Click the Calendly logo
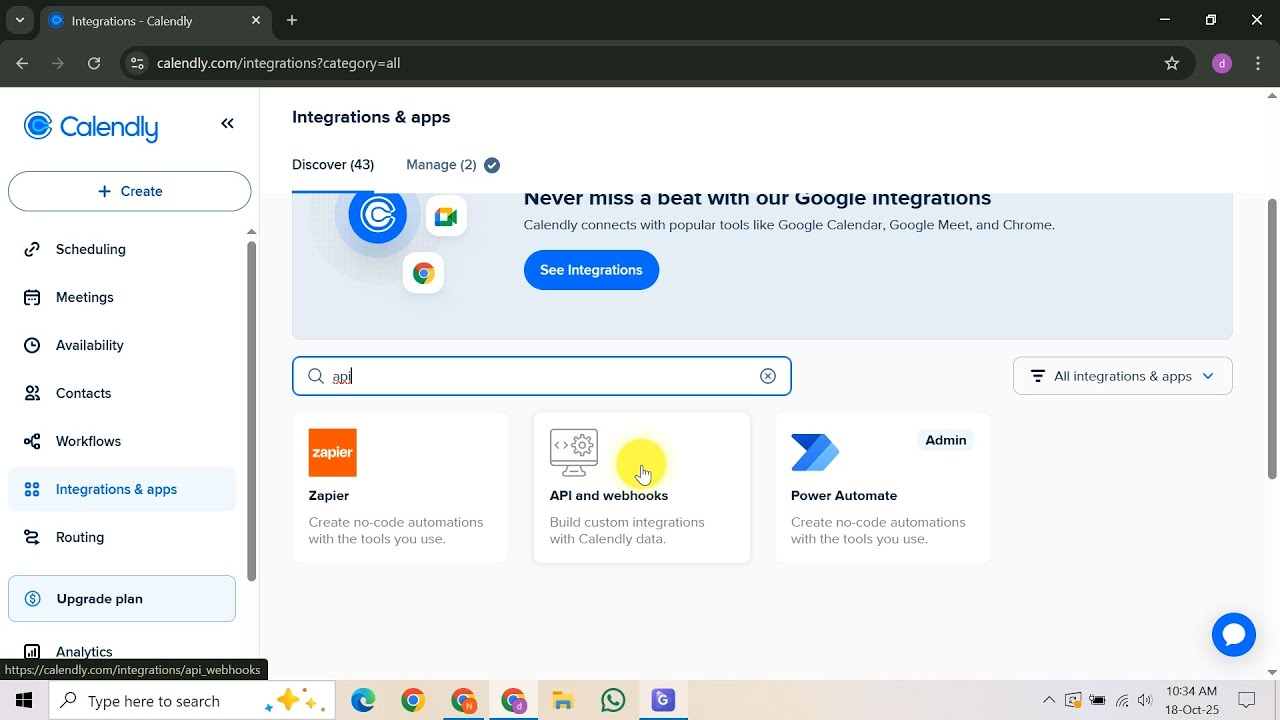 point(91,127)
